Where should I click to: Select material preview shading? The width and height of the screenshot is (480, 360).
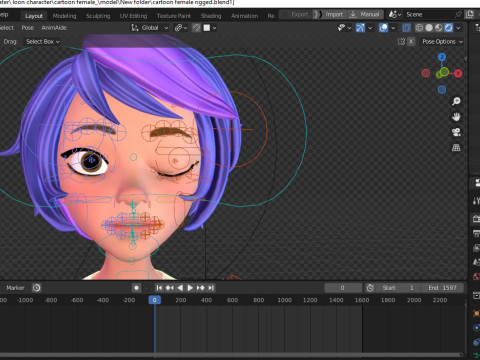tap(439, 28)
